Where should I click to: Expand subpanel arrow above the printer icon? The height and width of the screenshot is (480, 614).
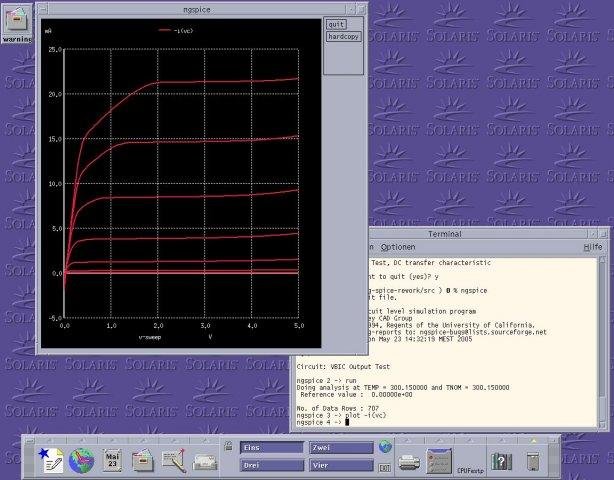point(409,440)
